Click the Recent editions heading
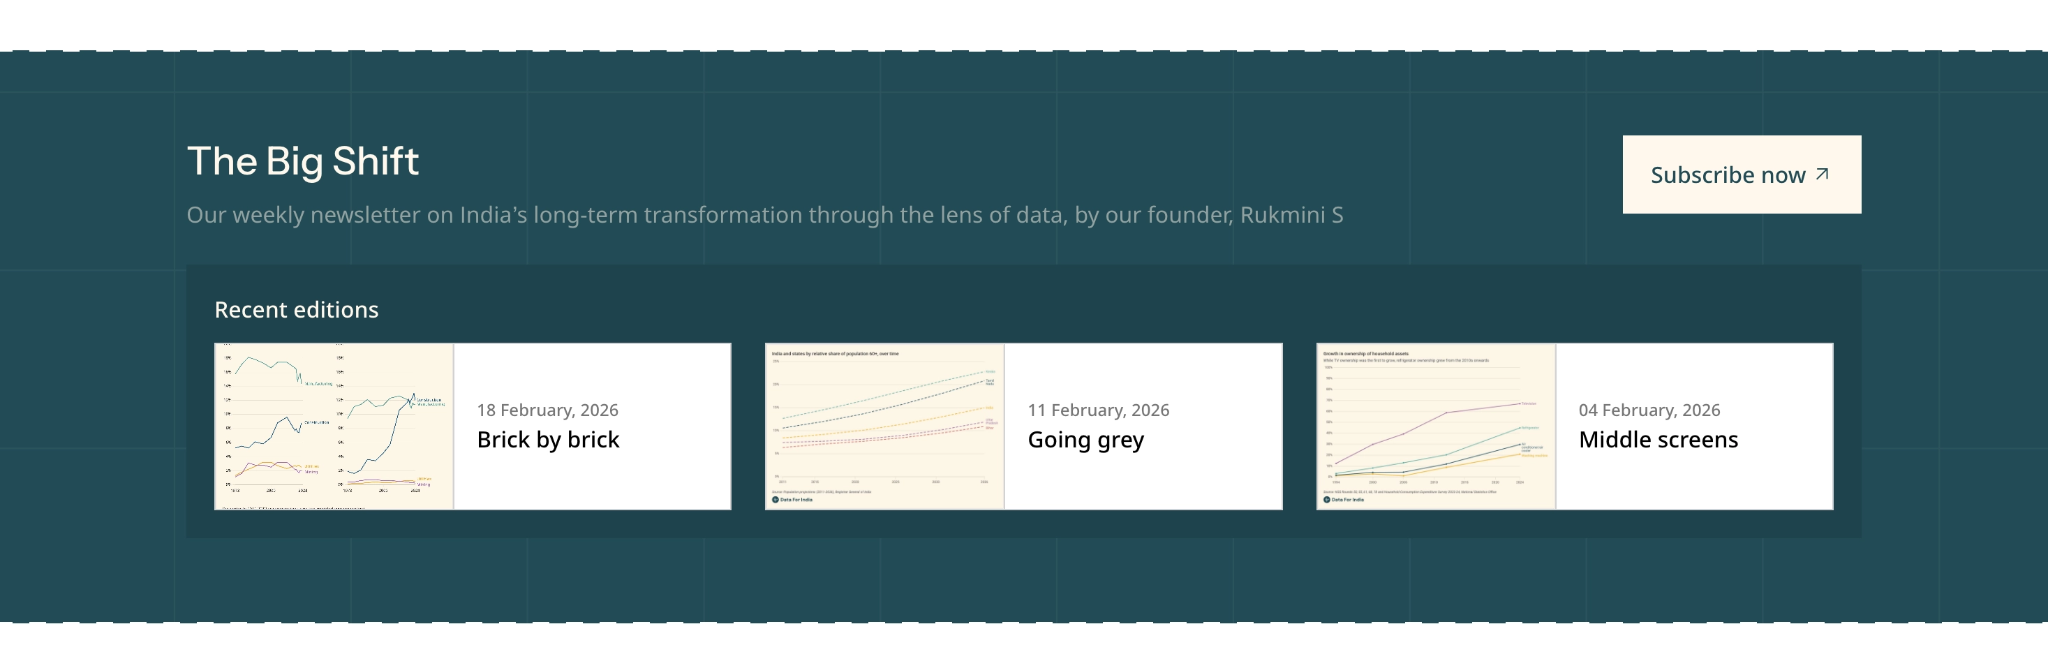Viewport: 2048px width, 662px height. point(296,310)
